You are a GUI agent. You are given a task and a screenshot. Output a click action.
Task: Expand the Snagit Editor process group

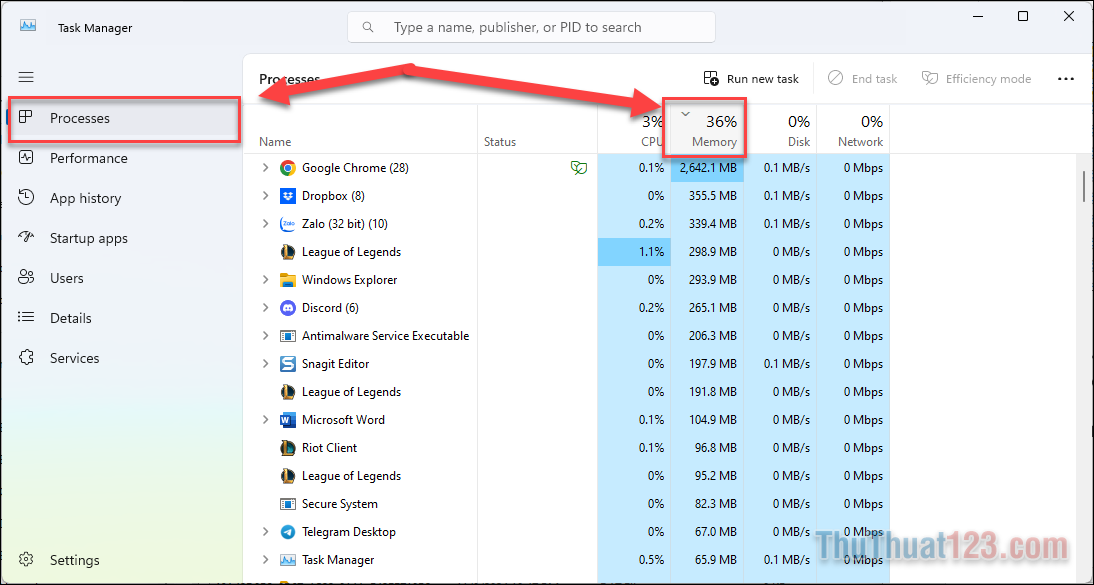(x=265, y=363)
